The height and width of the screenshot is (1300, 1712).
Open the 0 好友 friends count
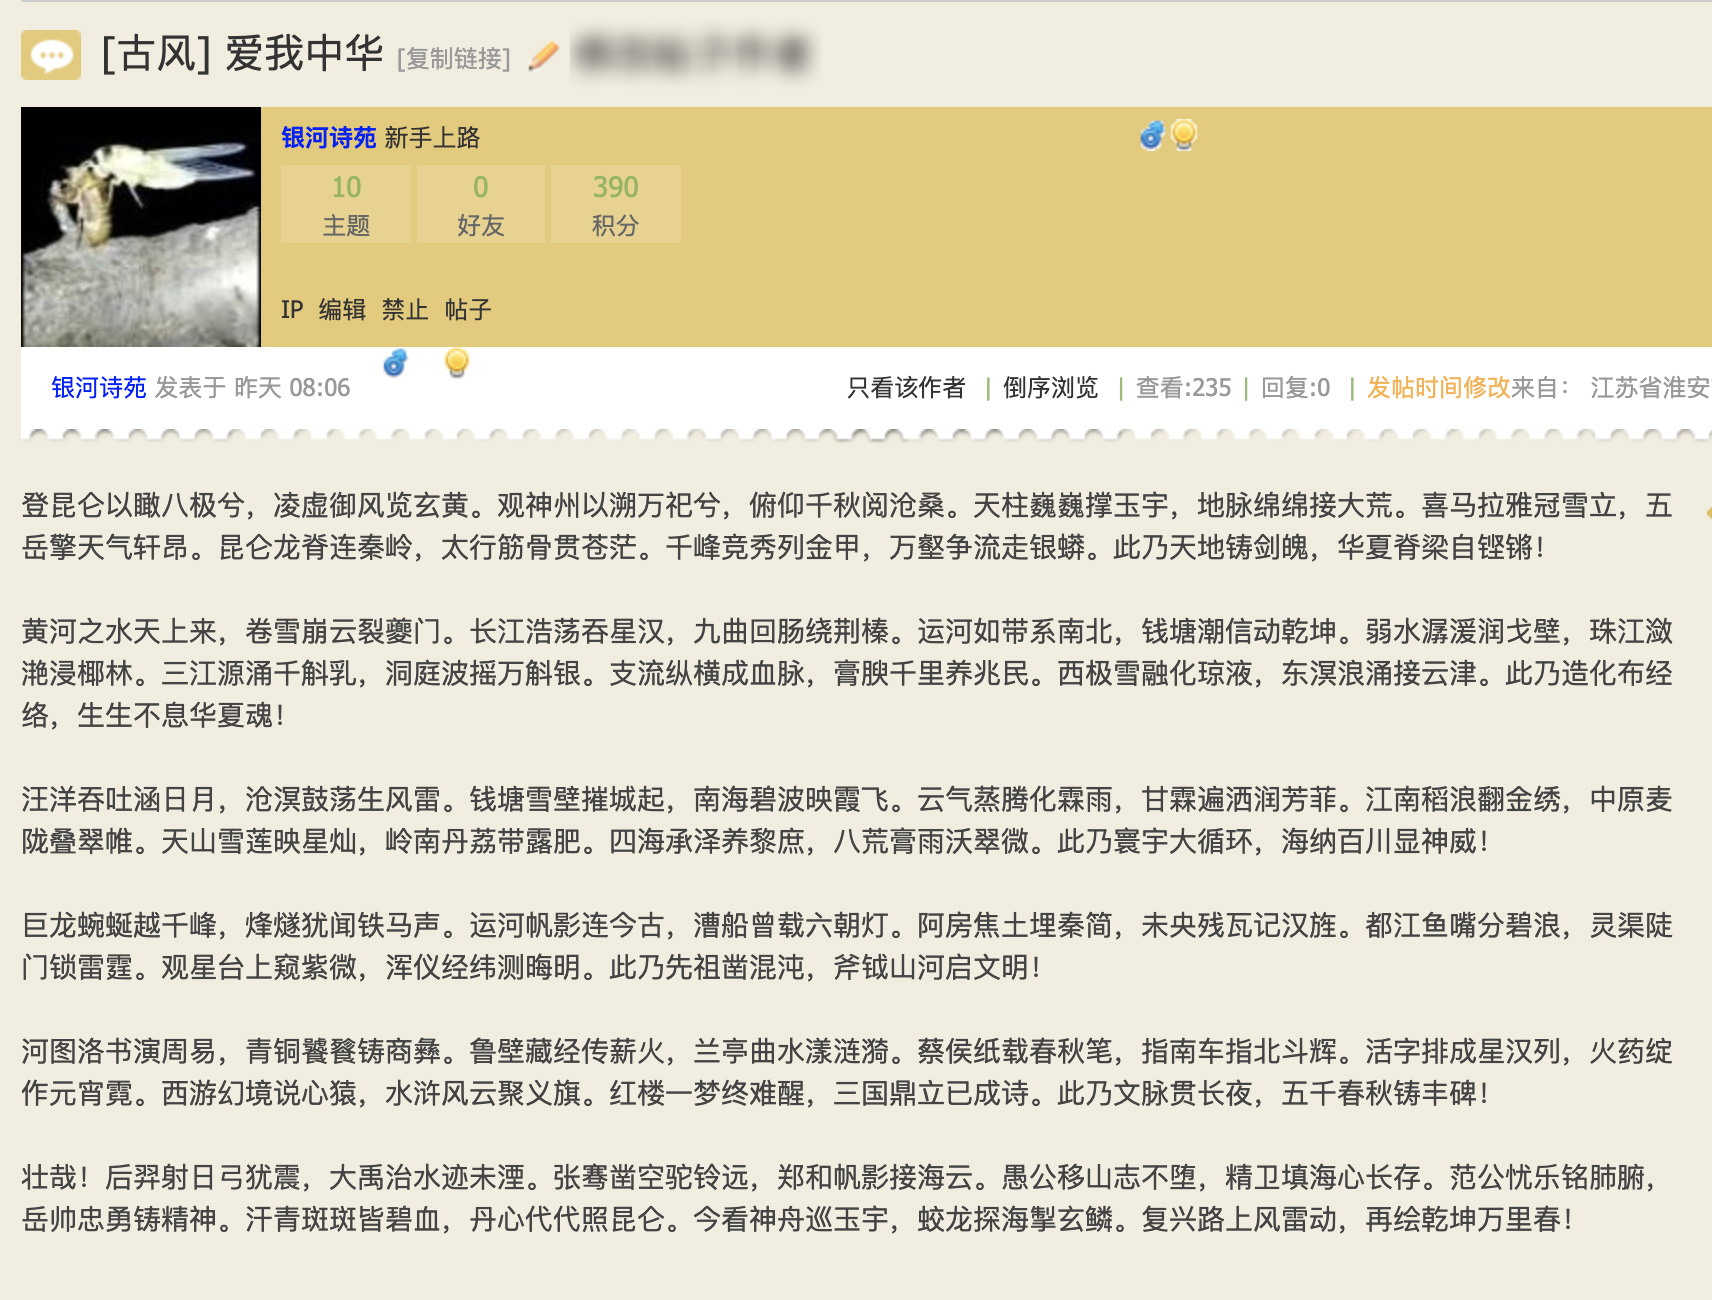[x=480, y=204]
